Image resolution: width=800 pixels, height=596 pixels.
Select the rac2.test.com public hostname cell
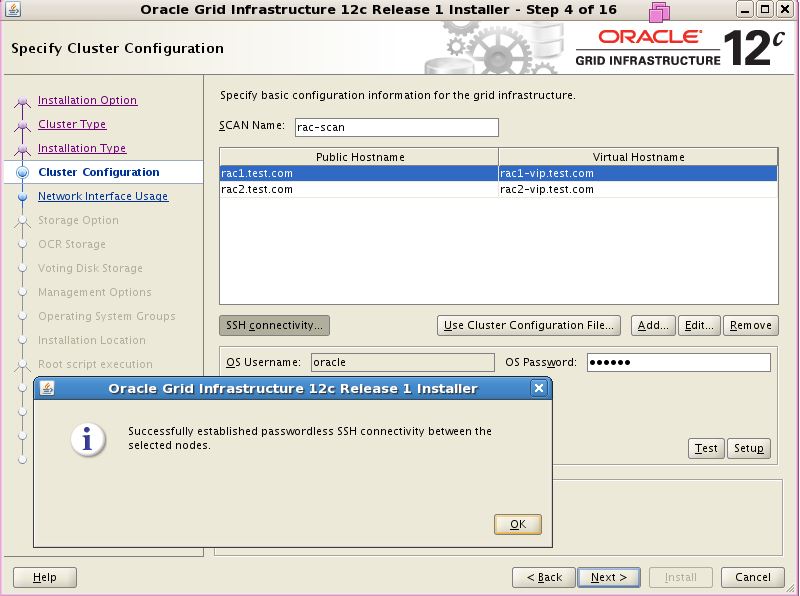[x=359, y=189]
